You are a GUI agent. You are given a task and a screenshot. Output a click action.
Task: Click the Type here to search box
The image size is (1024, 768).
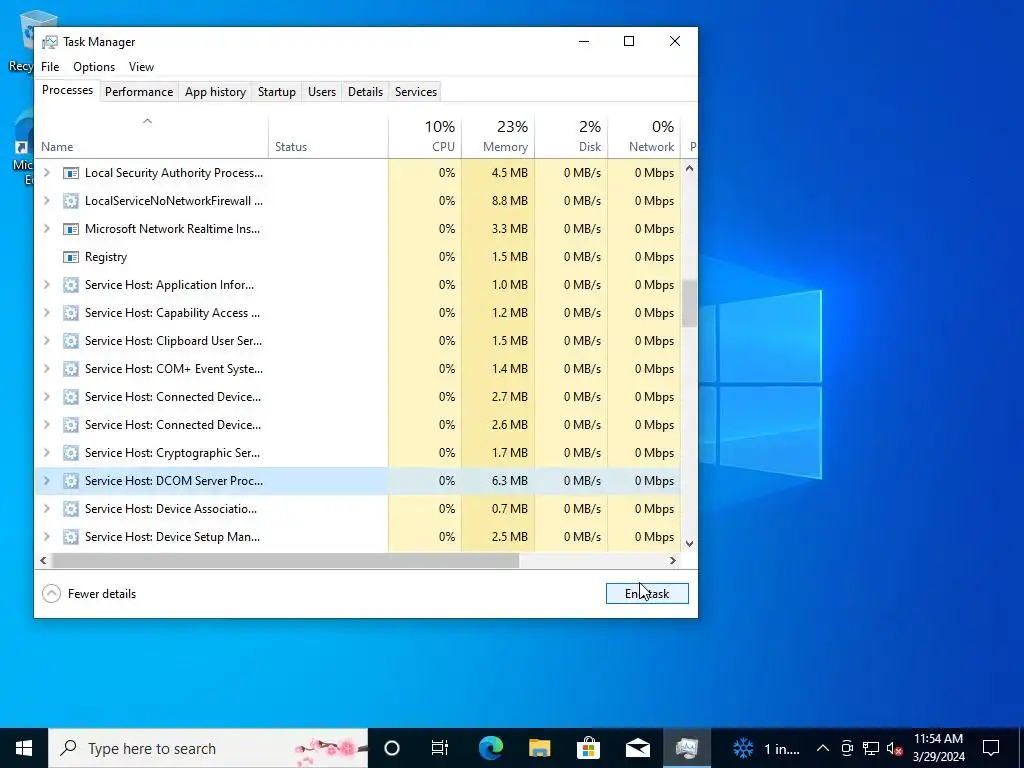tap(208, 748)
